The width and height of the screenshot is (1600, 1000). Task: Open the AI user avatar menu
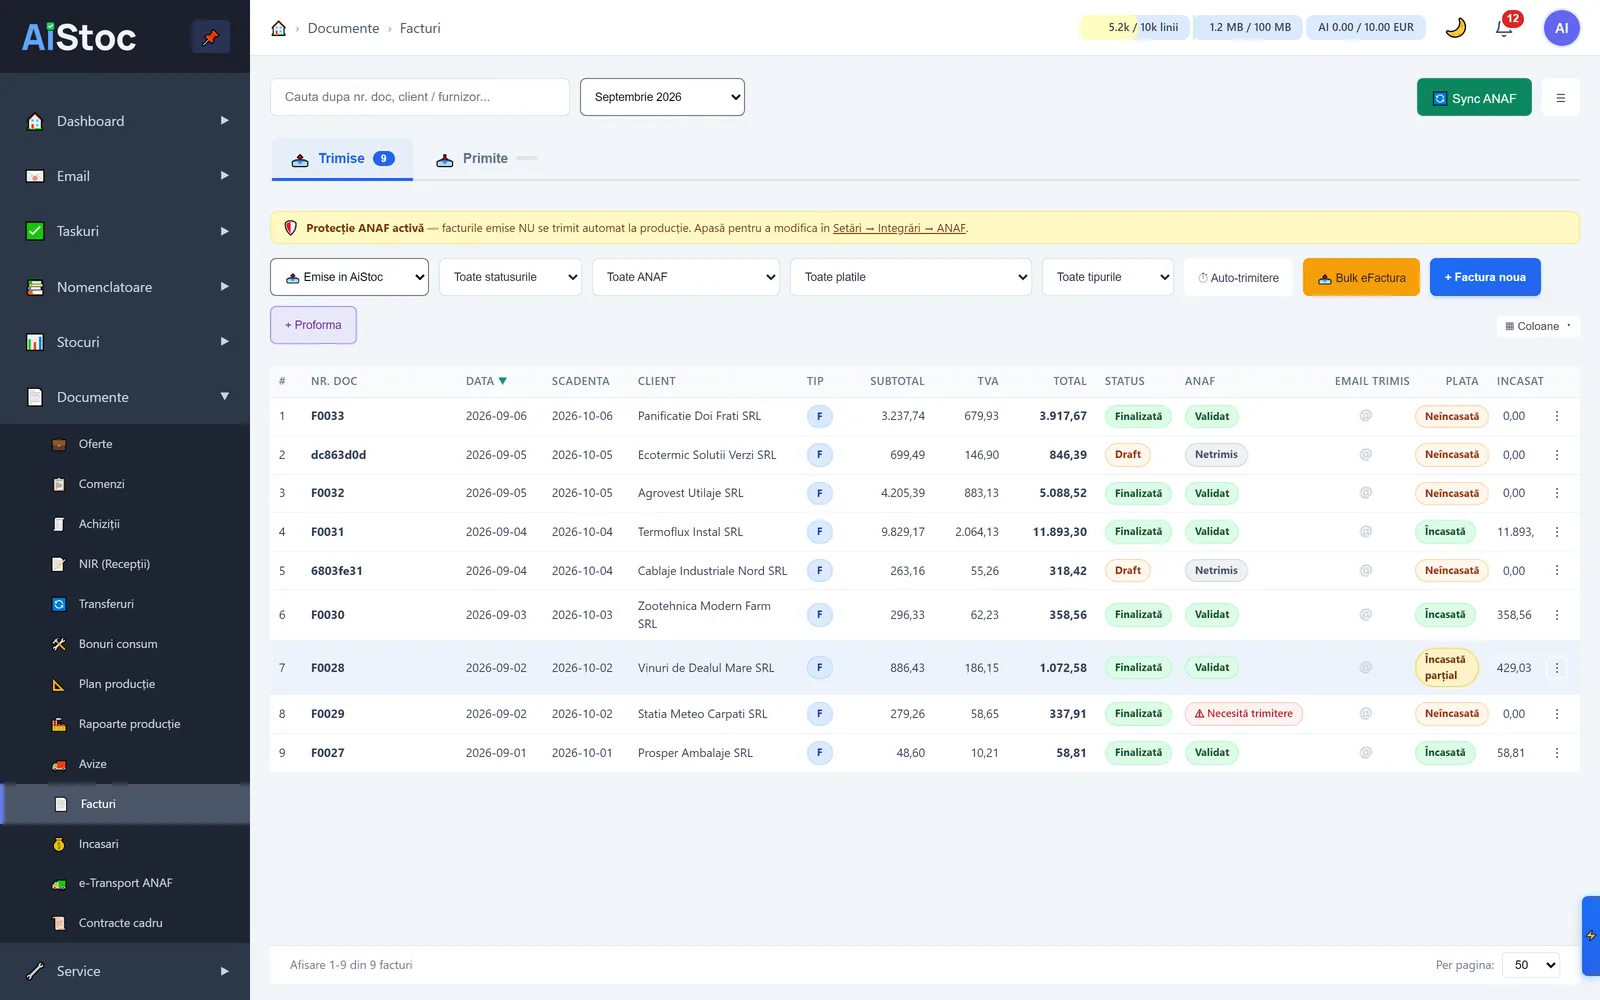[x=1561, y=28]
